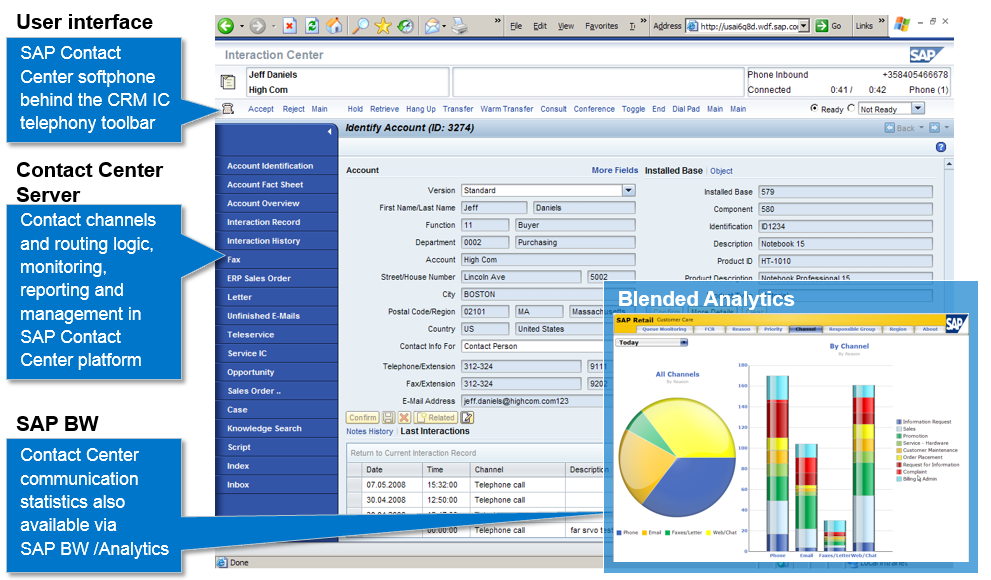Click the Phone blue legend swatch

pos(619,533)
